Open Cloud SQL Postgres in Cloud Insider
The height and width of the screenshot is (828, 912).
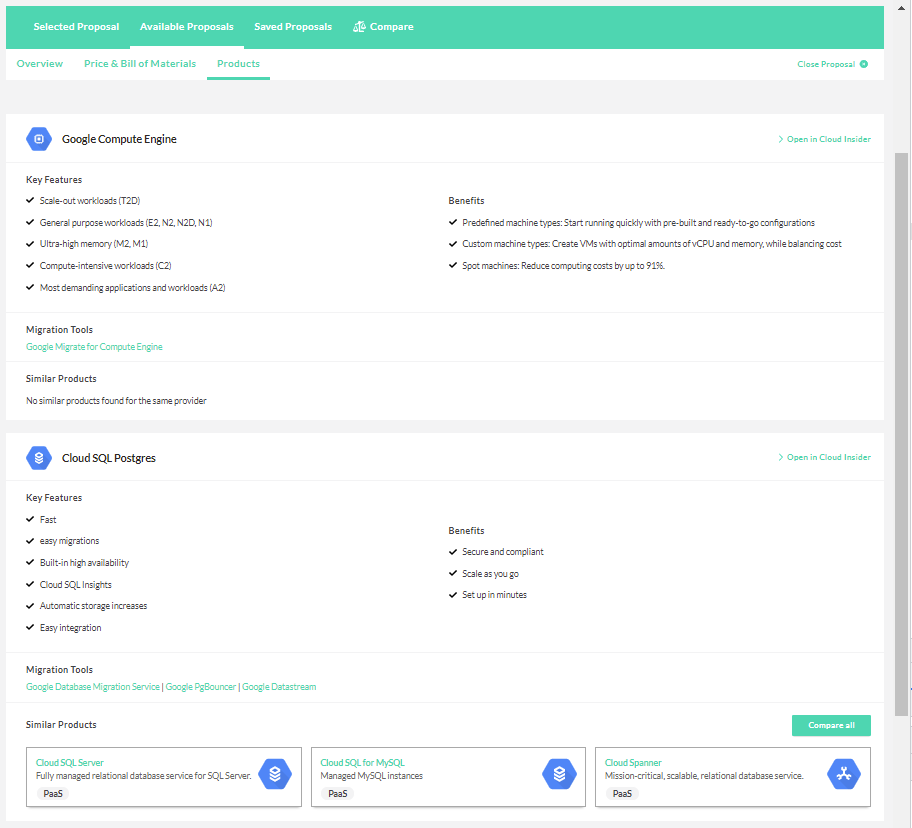pos(824,457)
